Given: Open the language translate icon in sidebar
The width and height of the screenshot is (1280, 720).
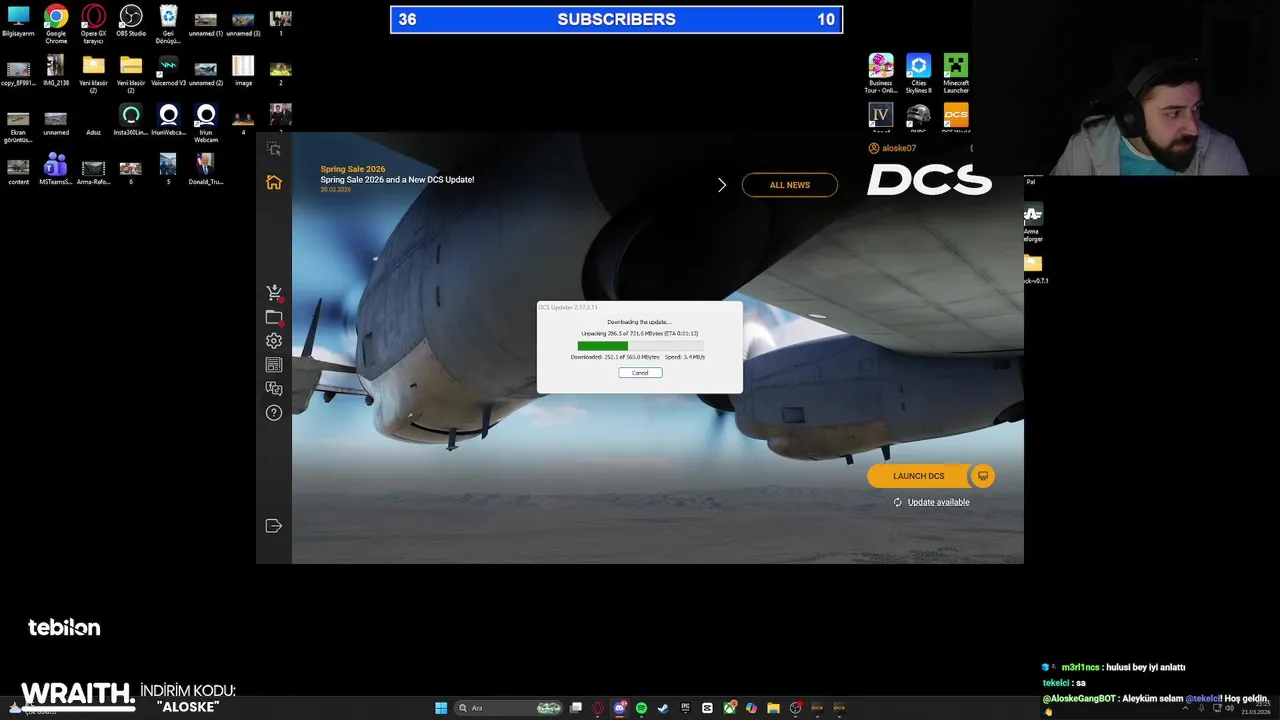Looking at the screenshot, I should pos(273,389).
